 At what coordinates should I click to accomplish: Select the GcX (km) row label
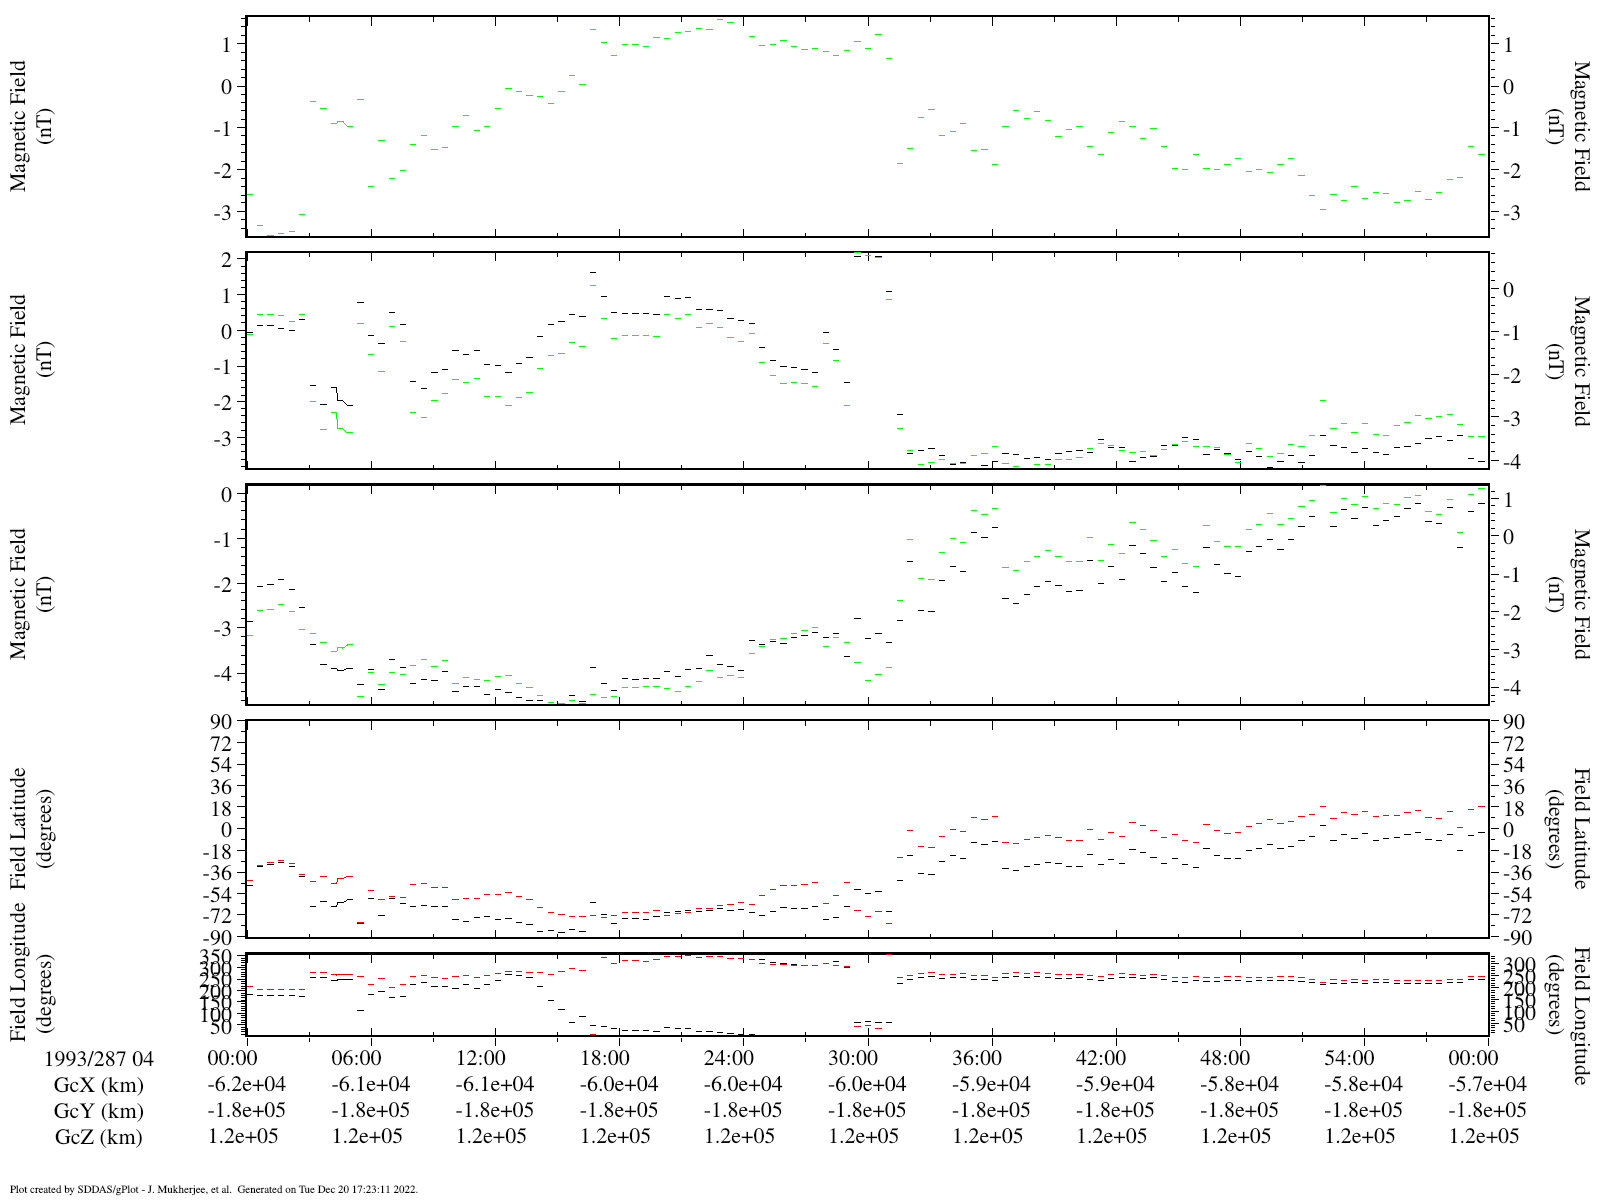tap(99, 1085)
